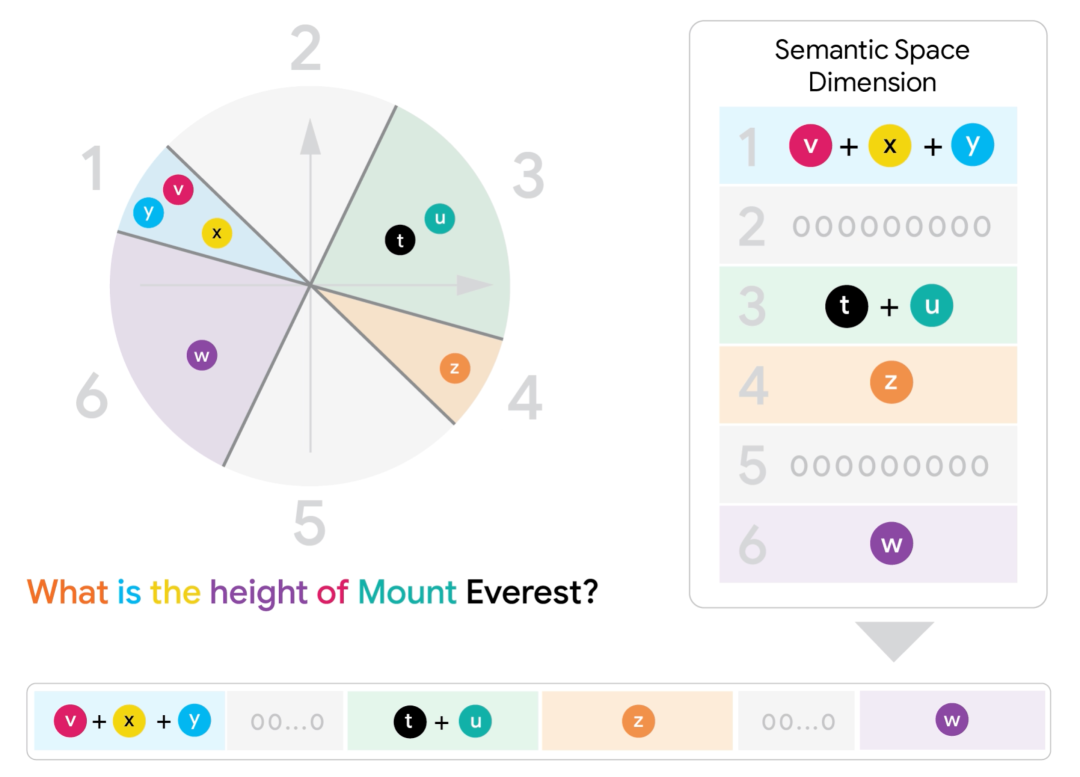Click the first 00...0 cell in the bottom bar
1080x777 pixels.
coord(286,721)
